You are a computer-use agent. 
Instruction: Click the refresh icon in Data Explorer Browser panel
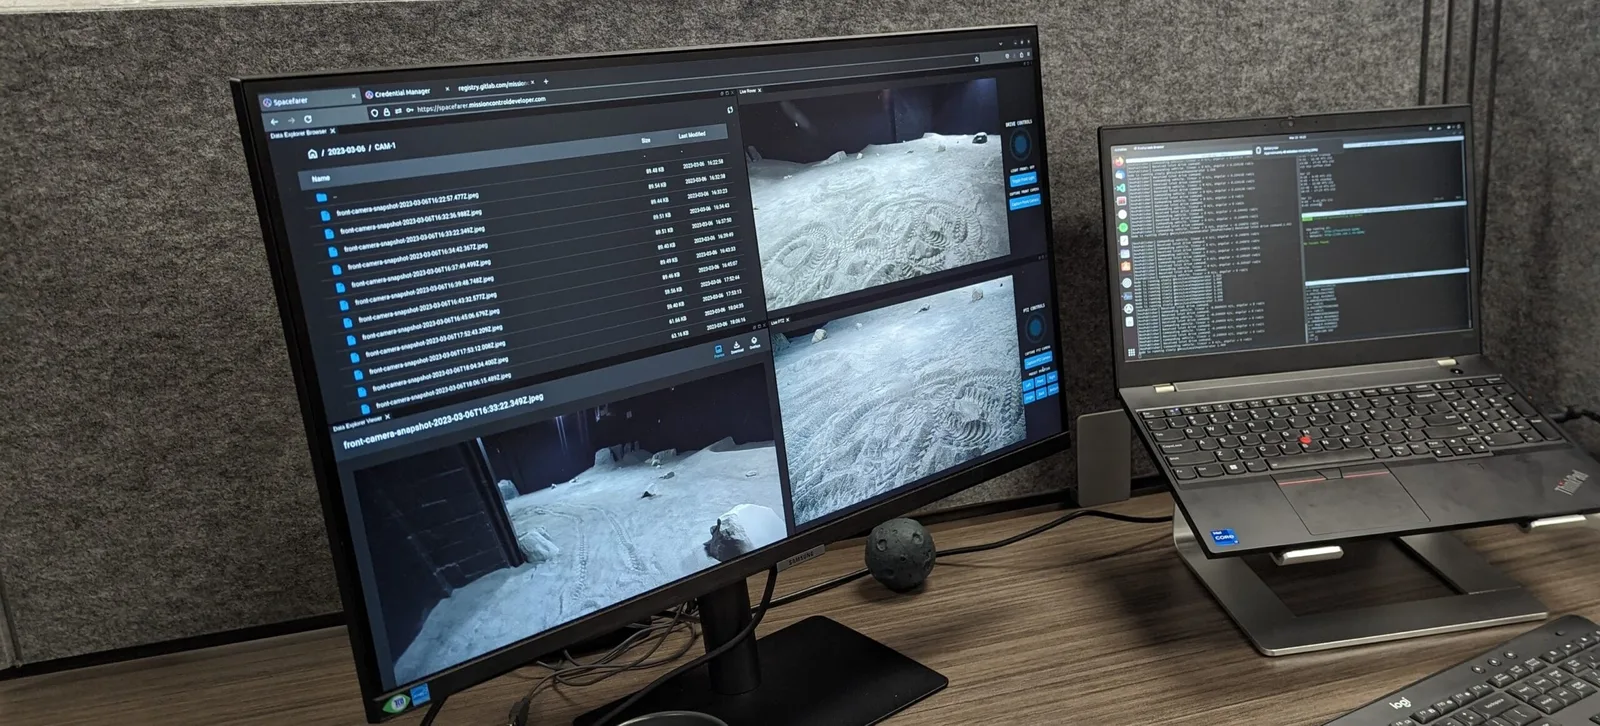730,110
